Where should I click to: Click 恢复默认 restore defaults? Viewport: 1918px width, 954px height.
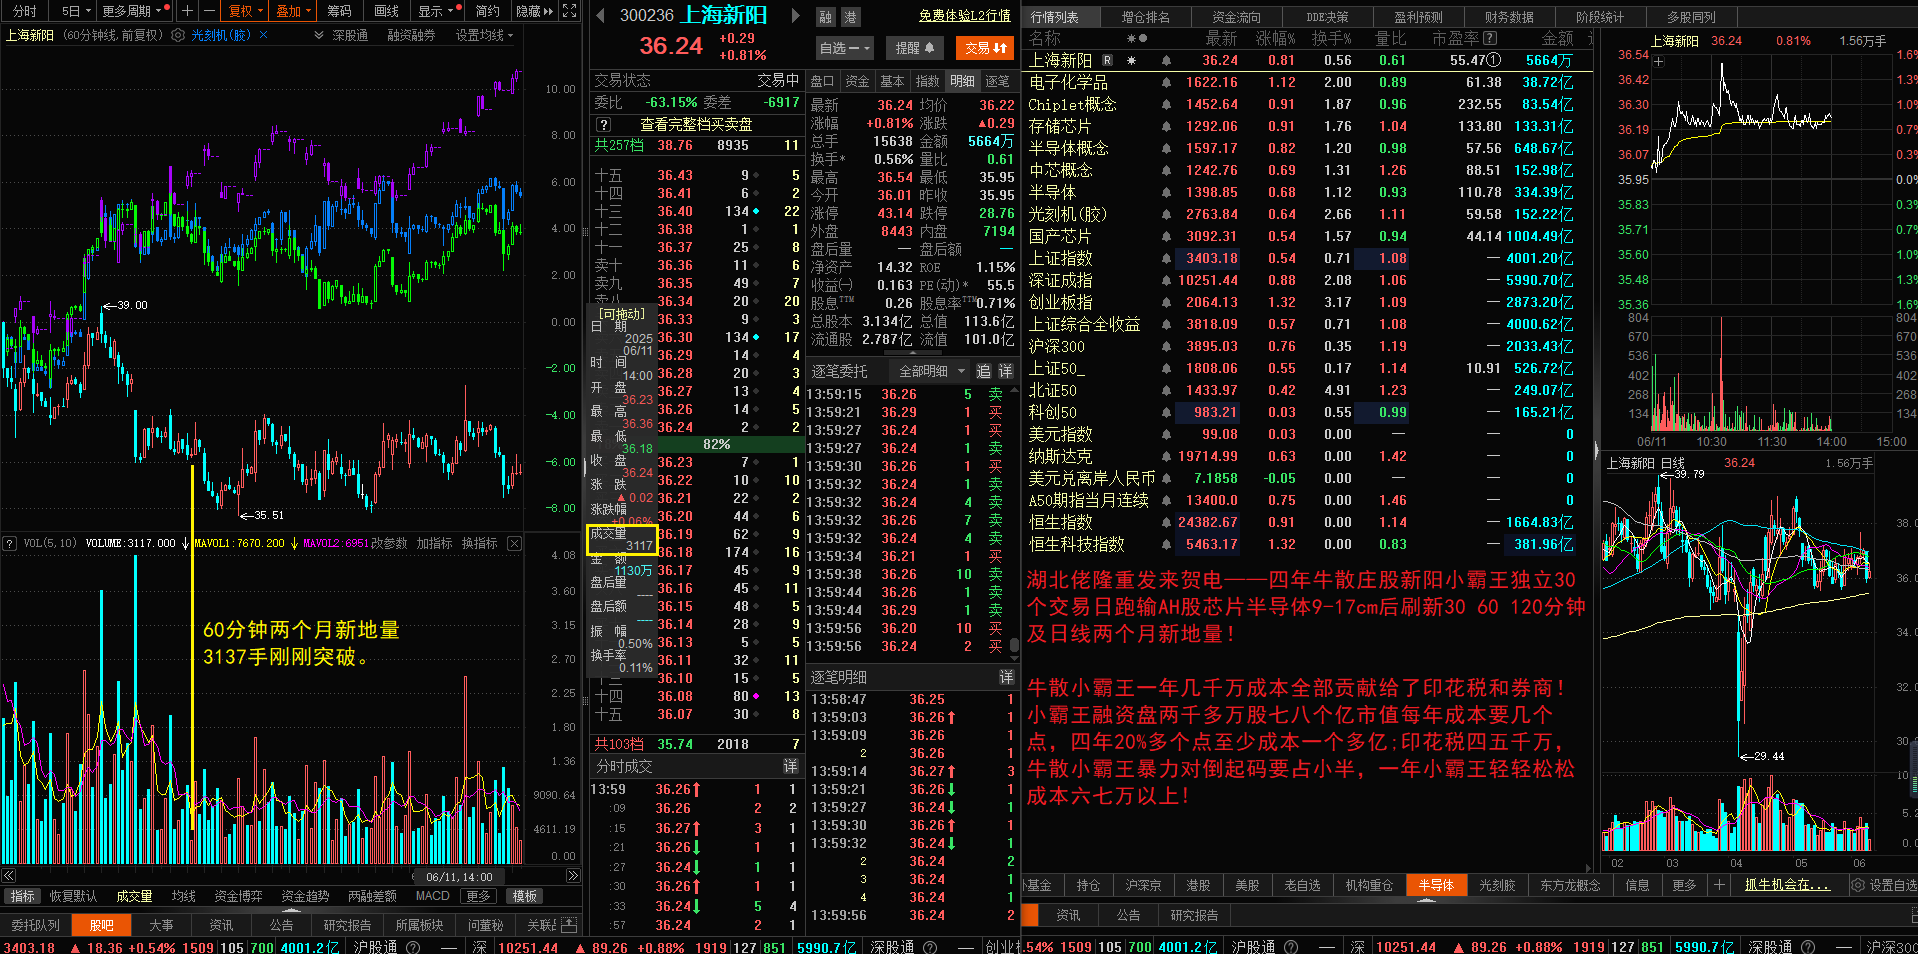[73, 896]
